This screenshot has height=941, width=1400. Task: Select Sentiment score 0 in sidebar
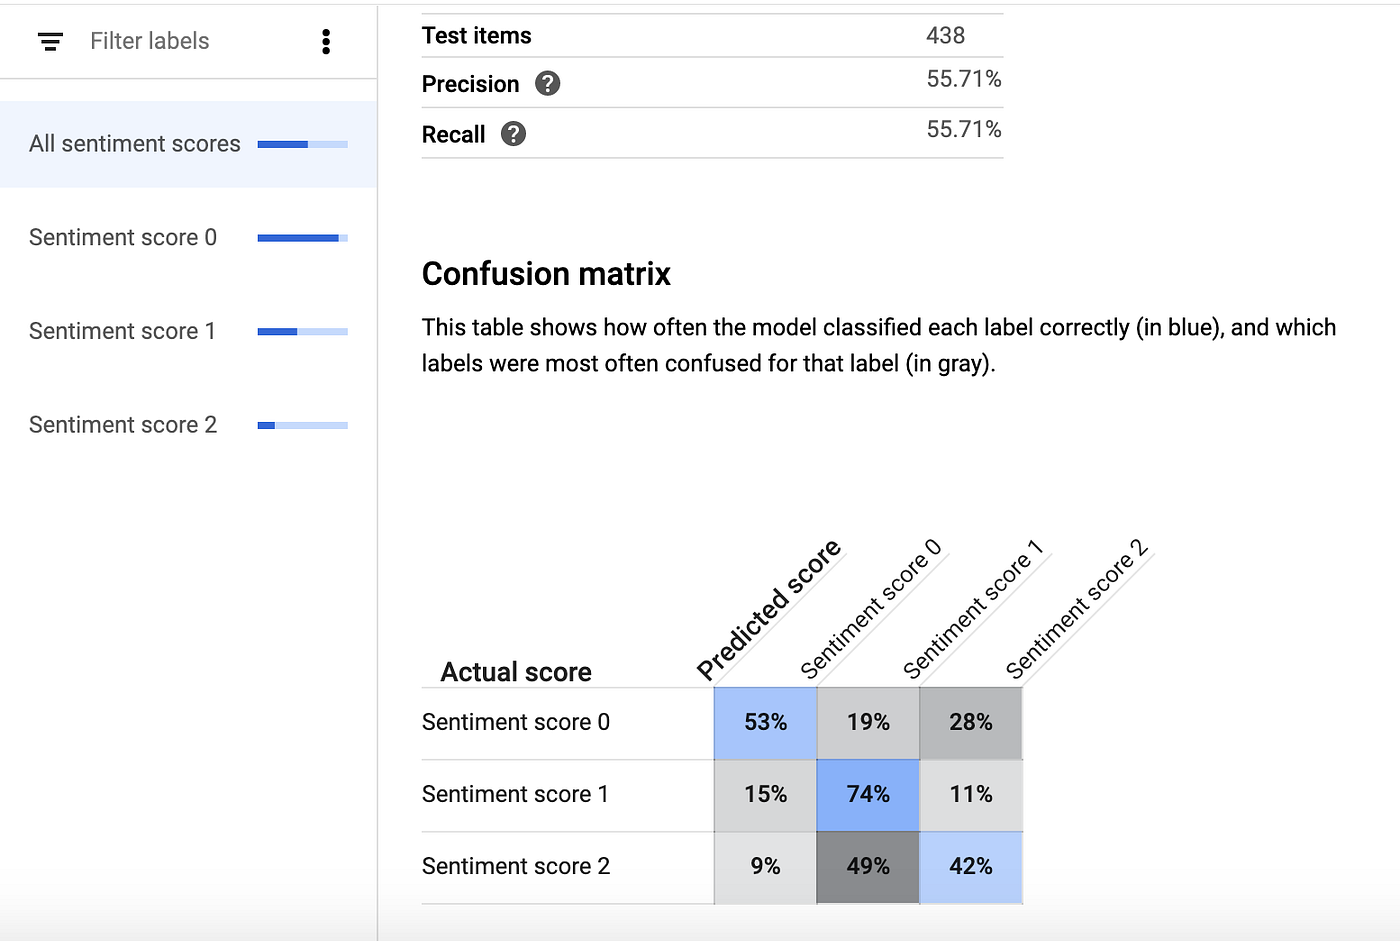pos(123,238)
